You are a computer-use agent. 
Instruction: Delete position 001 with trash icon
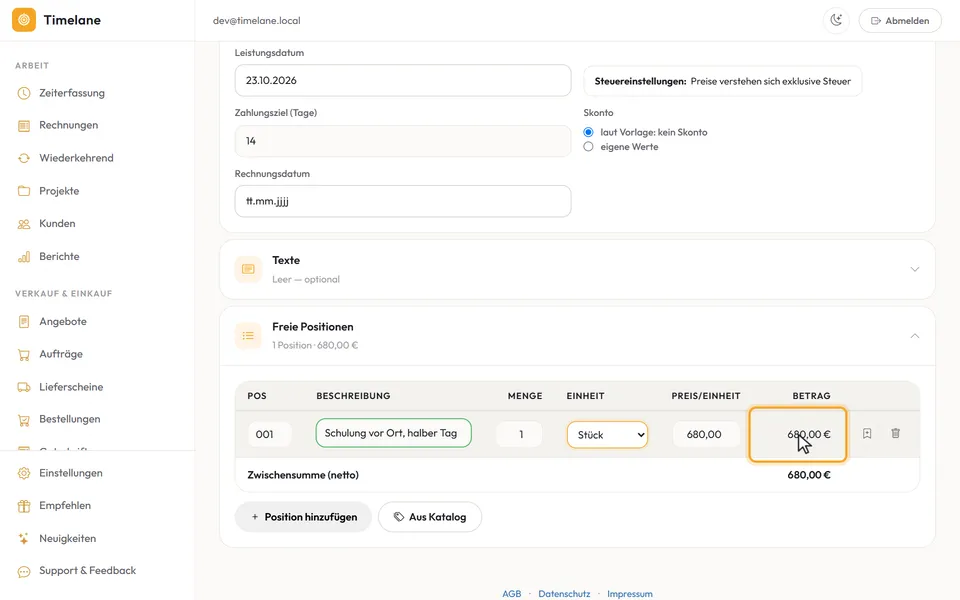896,433
